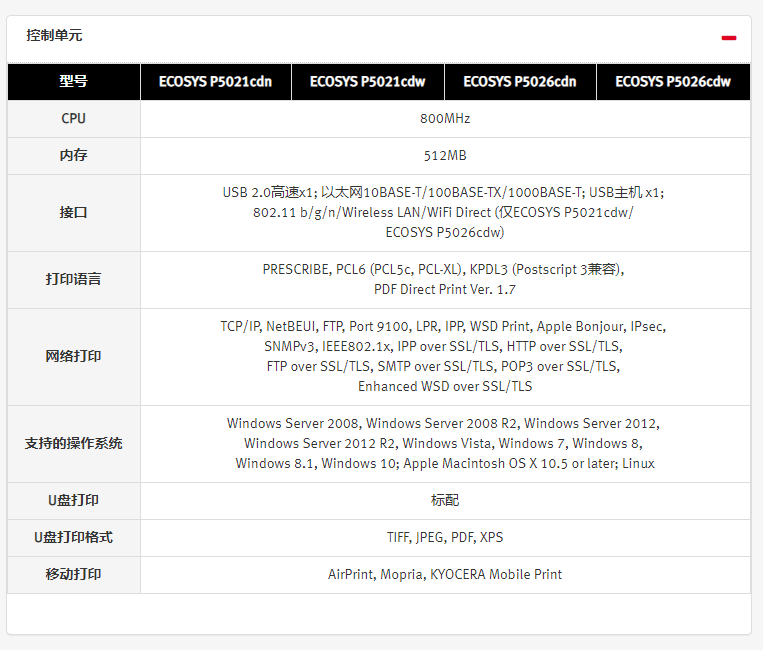Select the ECOSYS P5021cdw column header

click(367, 82)
